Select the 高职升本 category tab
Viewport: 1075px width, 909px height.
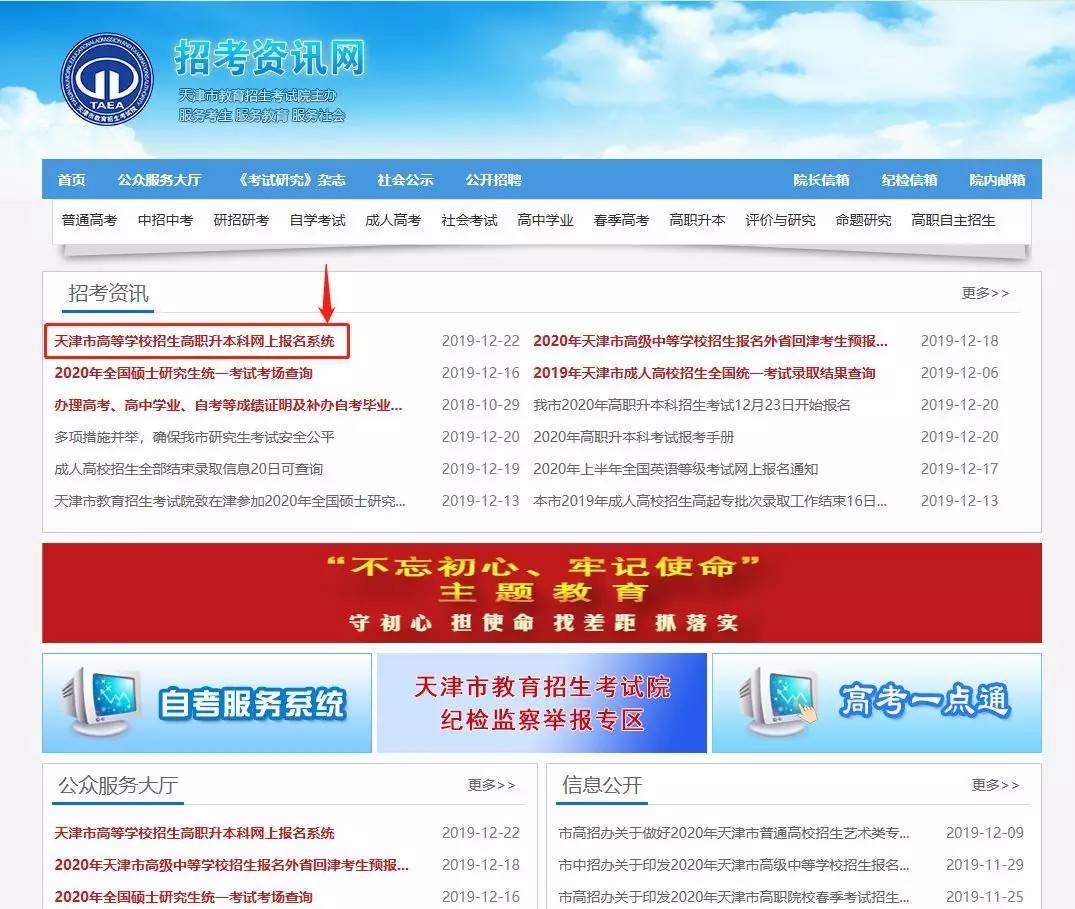point(697,220)
